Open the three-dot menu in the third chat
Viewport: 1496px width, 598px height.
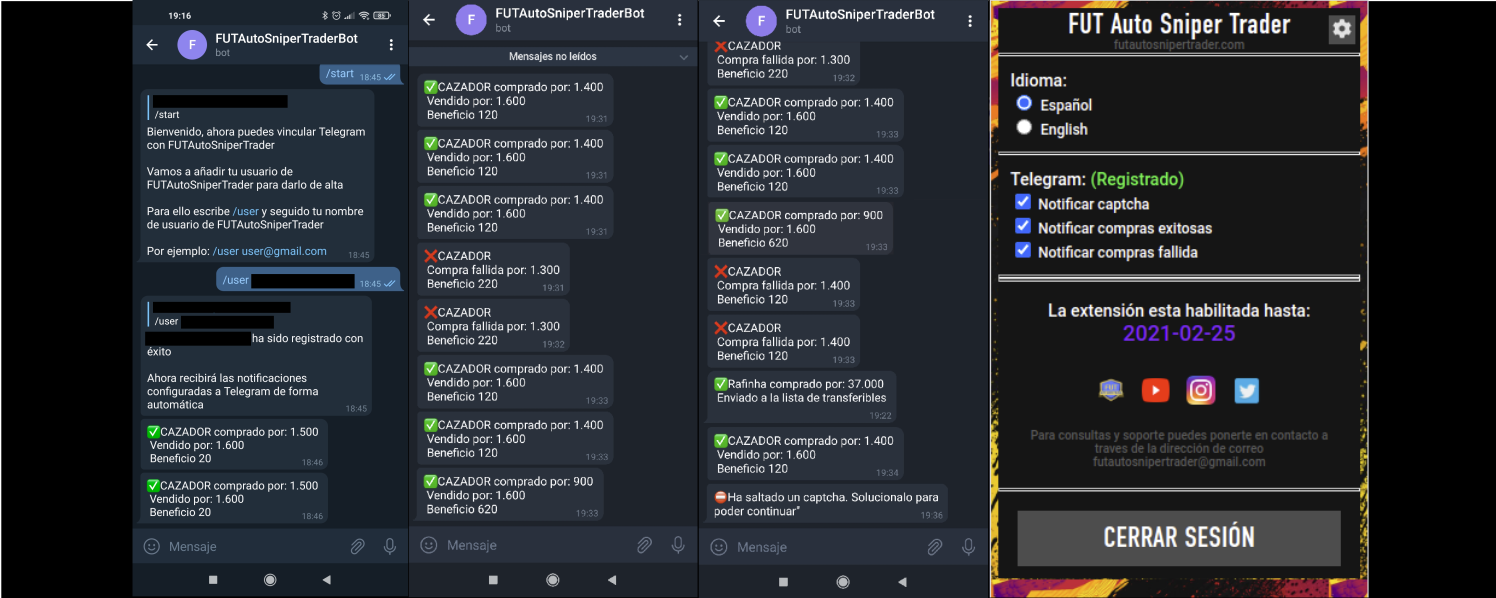969,21
